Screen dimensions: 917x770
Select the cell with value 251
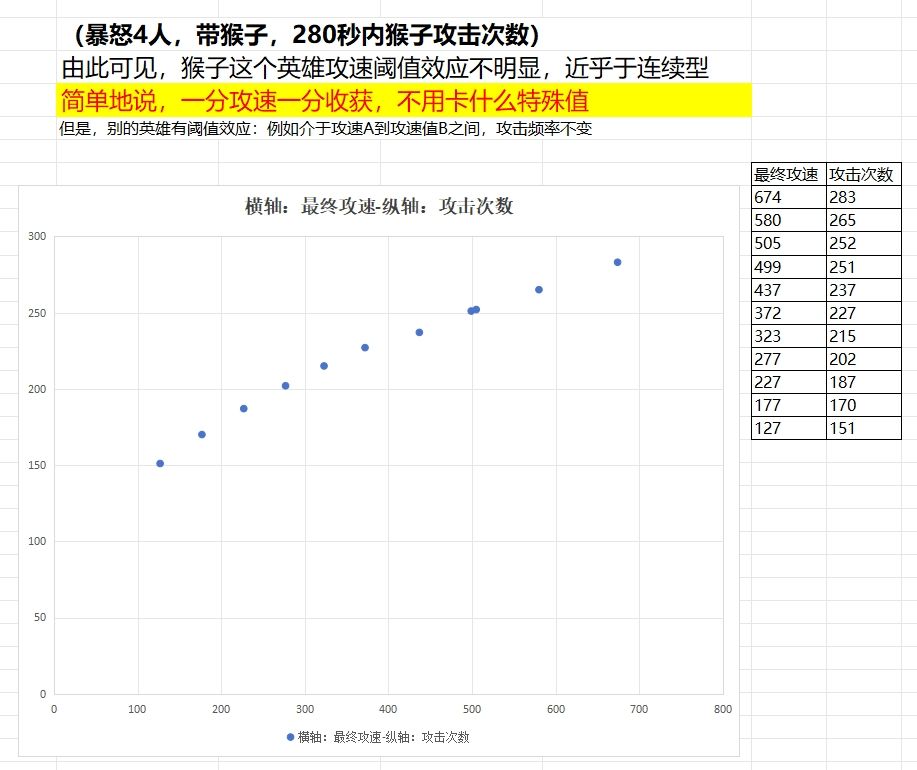click(864, 267)
